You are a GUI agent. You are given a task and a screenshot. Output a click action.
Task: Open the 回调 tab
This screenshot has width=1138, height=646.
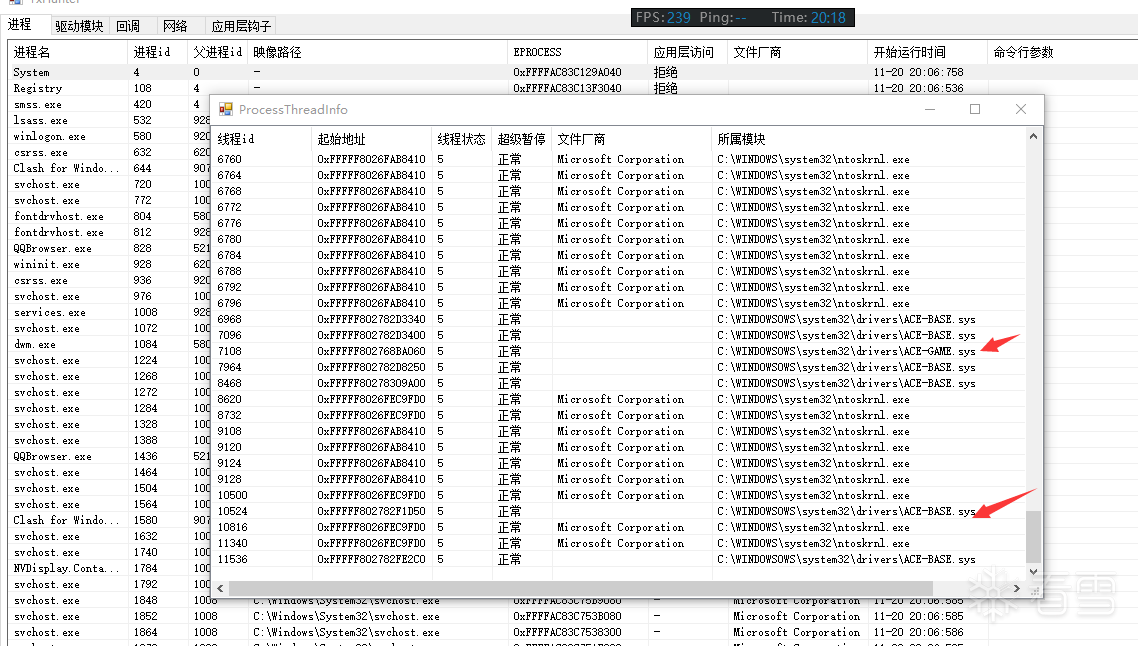click(x=128, y=26)
